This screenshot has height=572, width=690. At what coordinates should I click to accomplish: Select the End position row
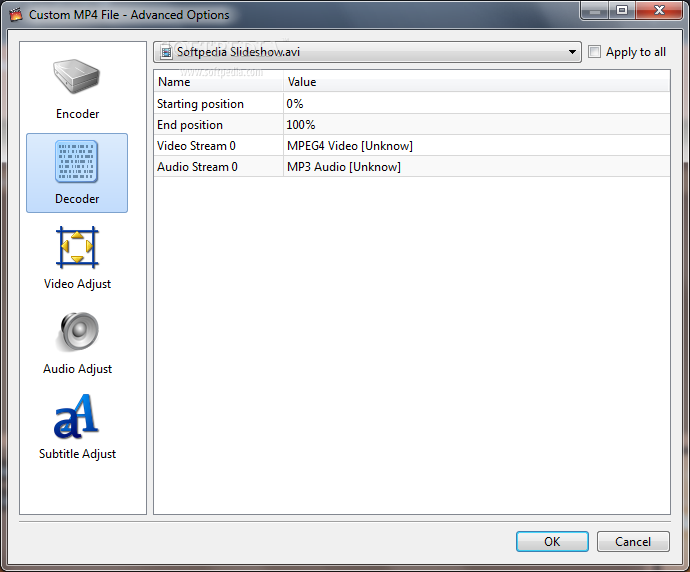pos(412,125)
